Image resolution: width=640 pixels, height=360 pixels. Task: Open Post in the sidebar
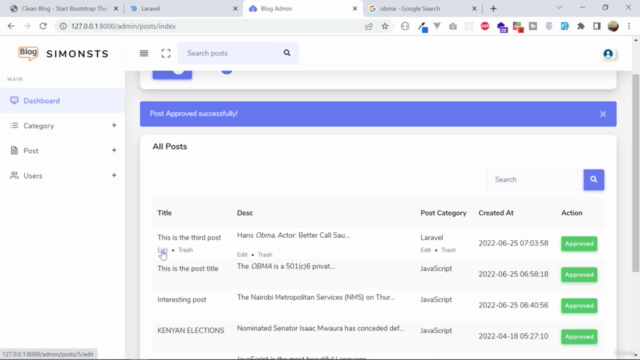coord(62,151)
